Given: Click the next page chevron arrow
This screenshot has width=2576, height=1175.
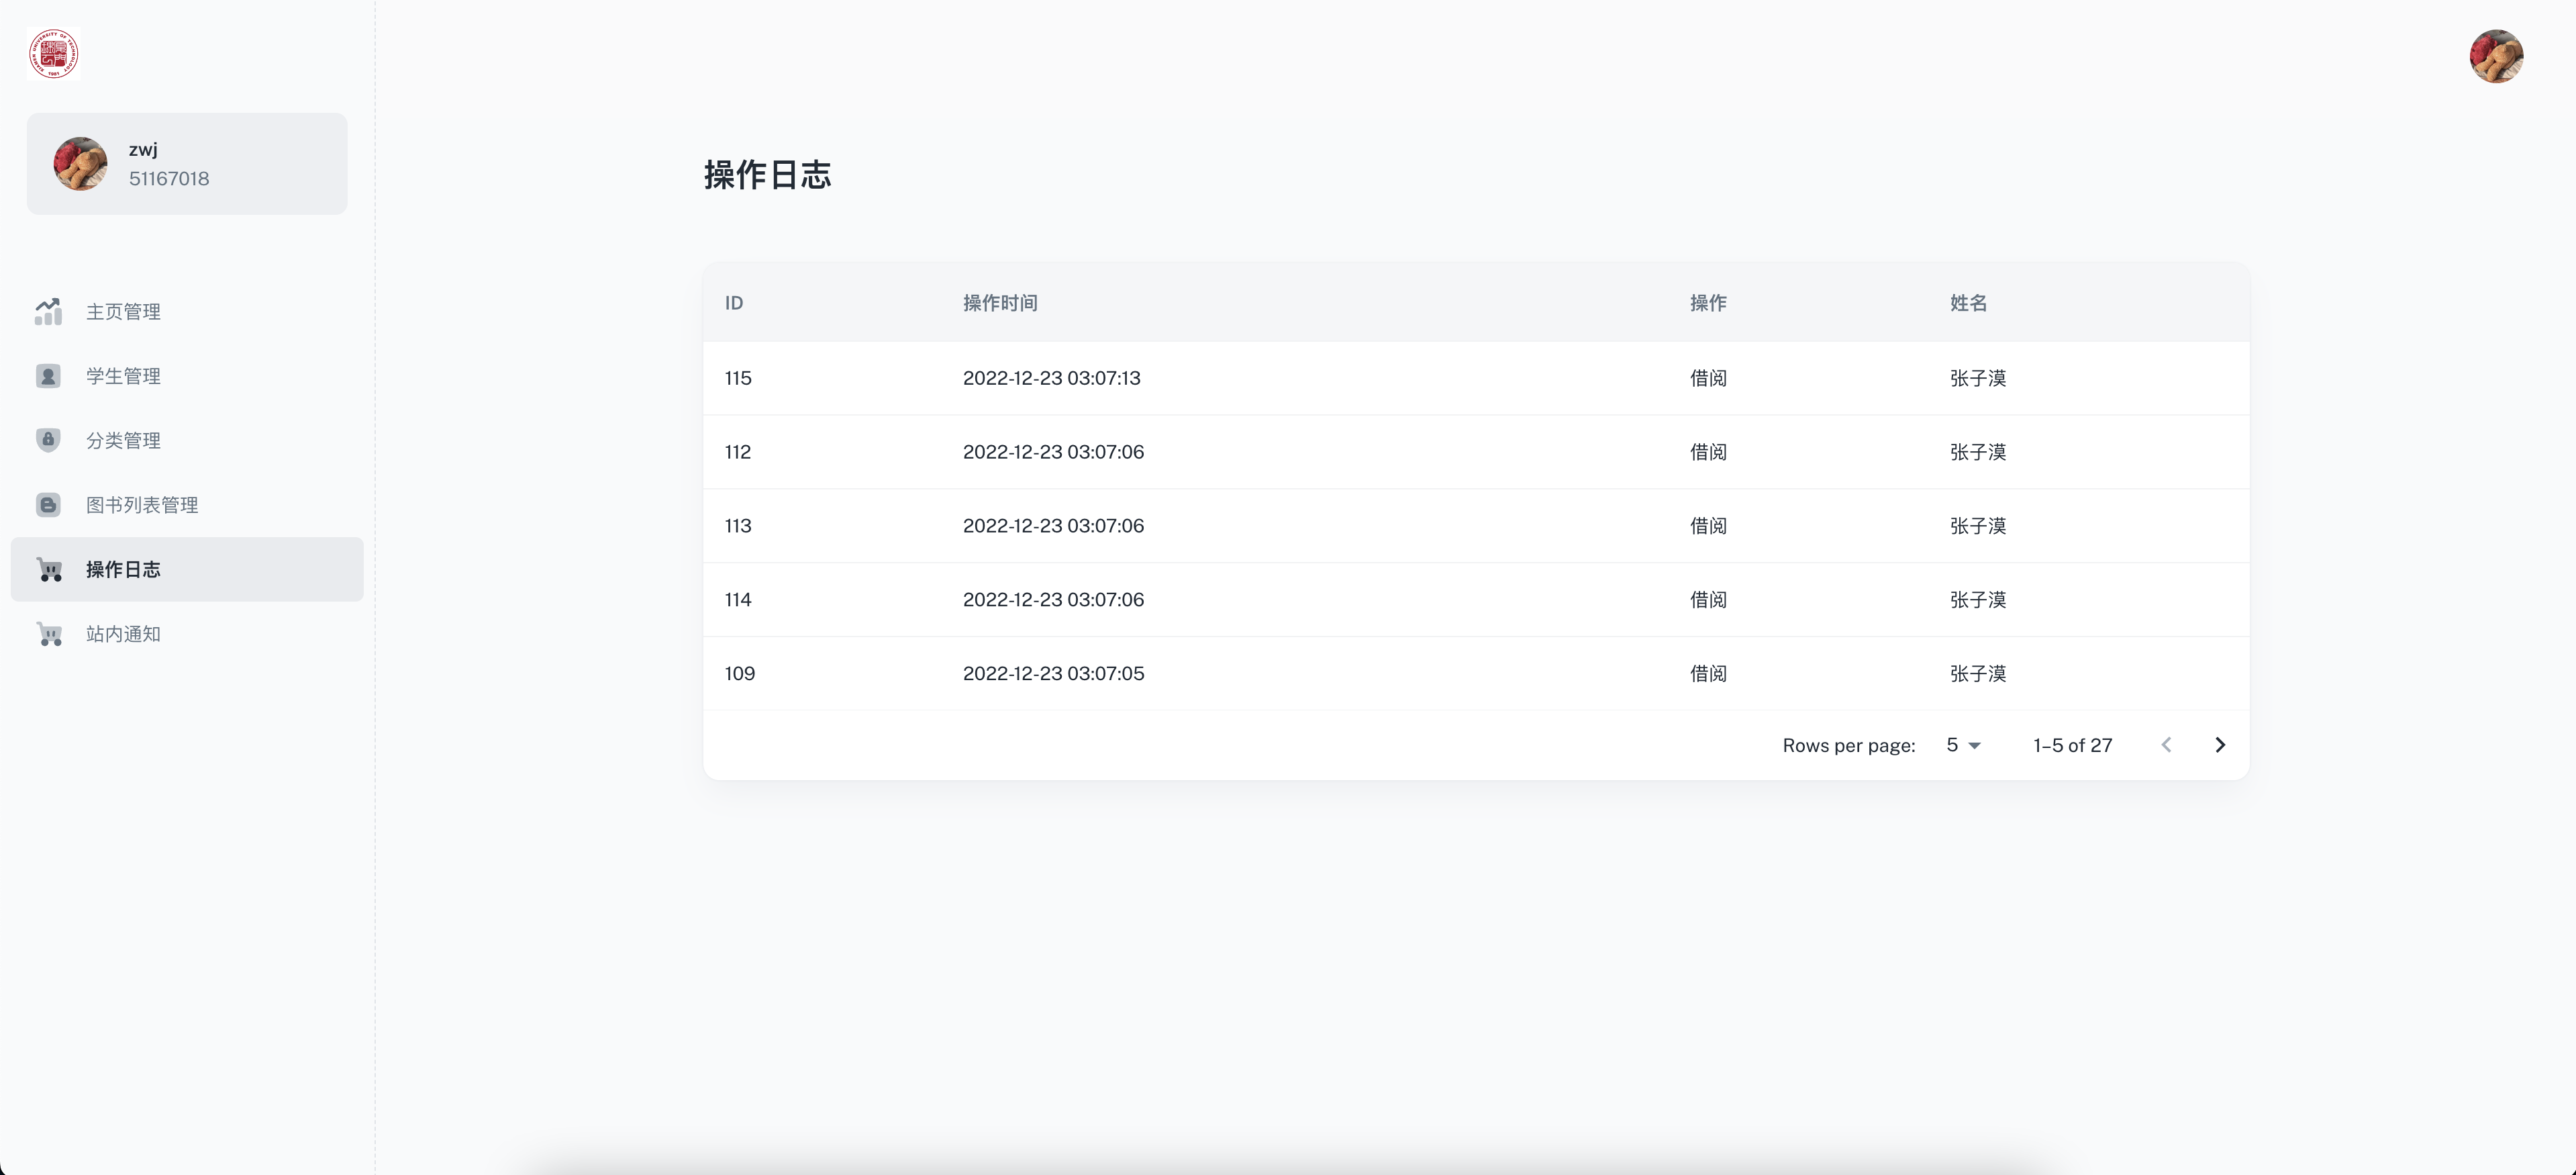Looking at the screenshot, I should pos(2220,744).
